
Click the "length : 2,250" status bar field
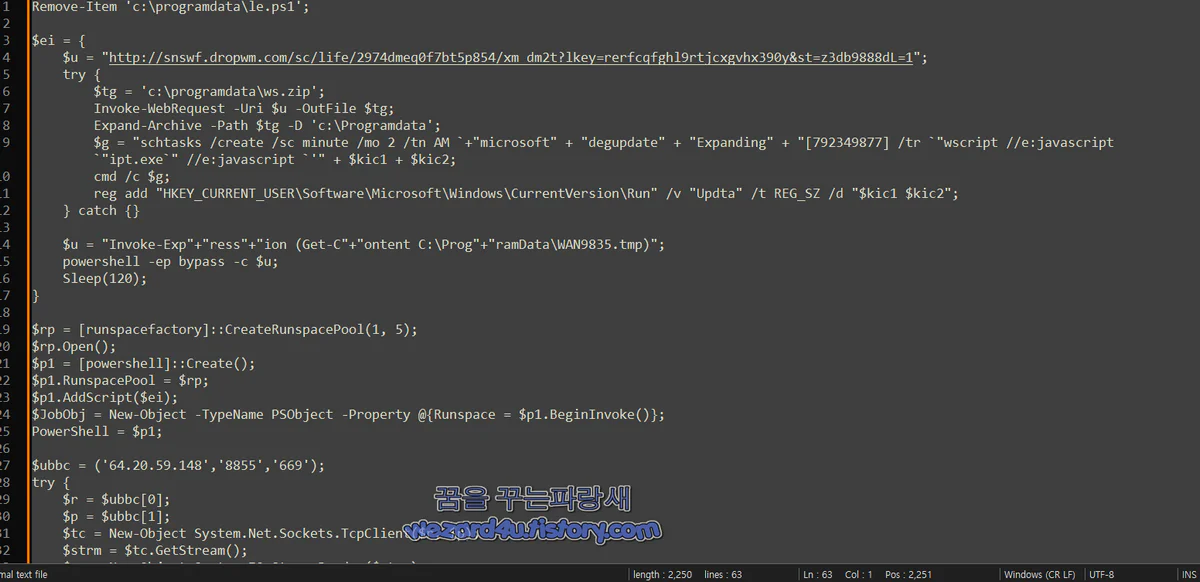coord(662,574)
